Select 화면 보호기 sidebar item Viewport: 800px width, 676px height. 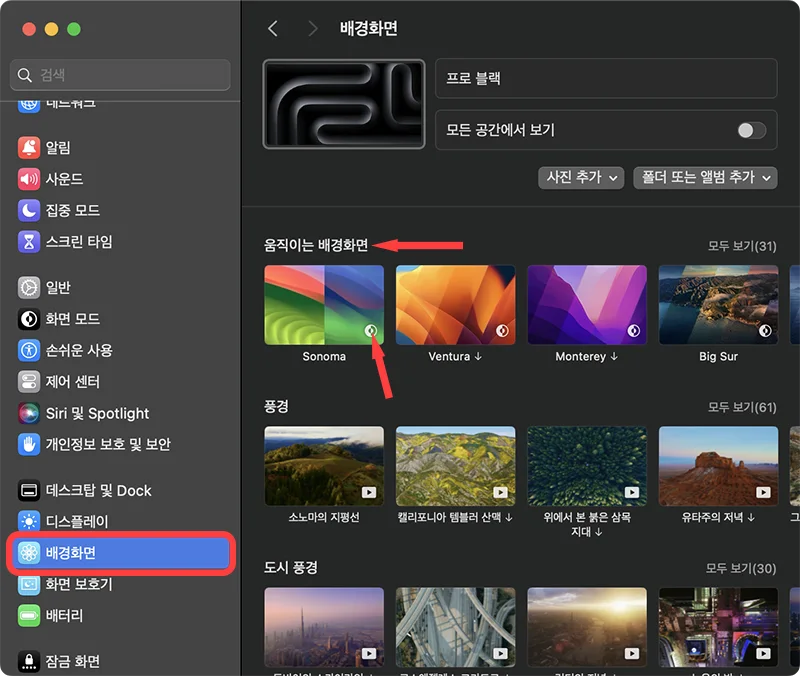click(x=122, y=584)
